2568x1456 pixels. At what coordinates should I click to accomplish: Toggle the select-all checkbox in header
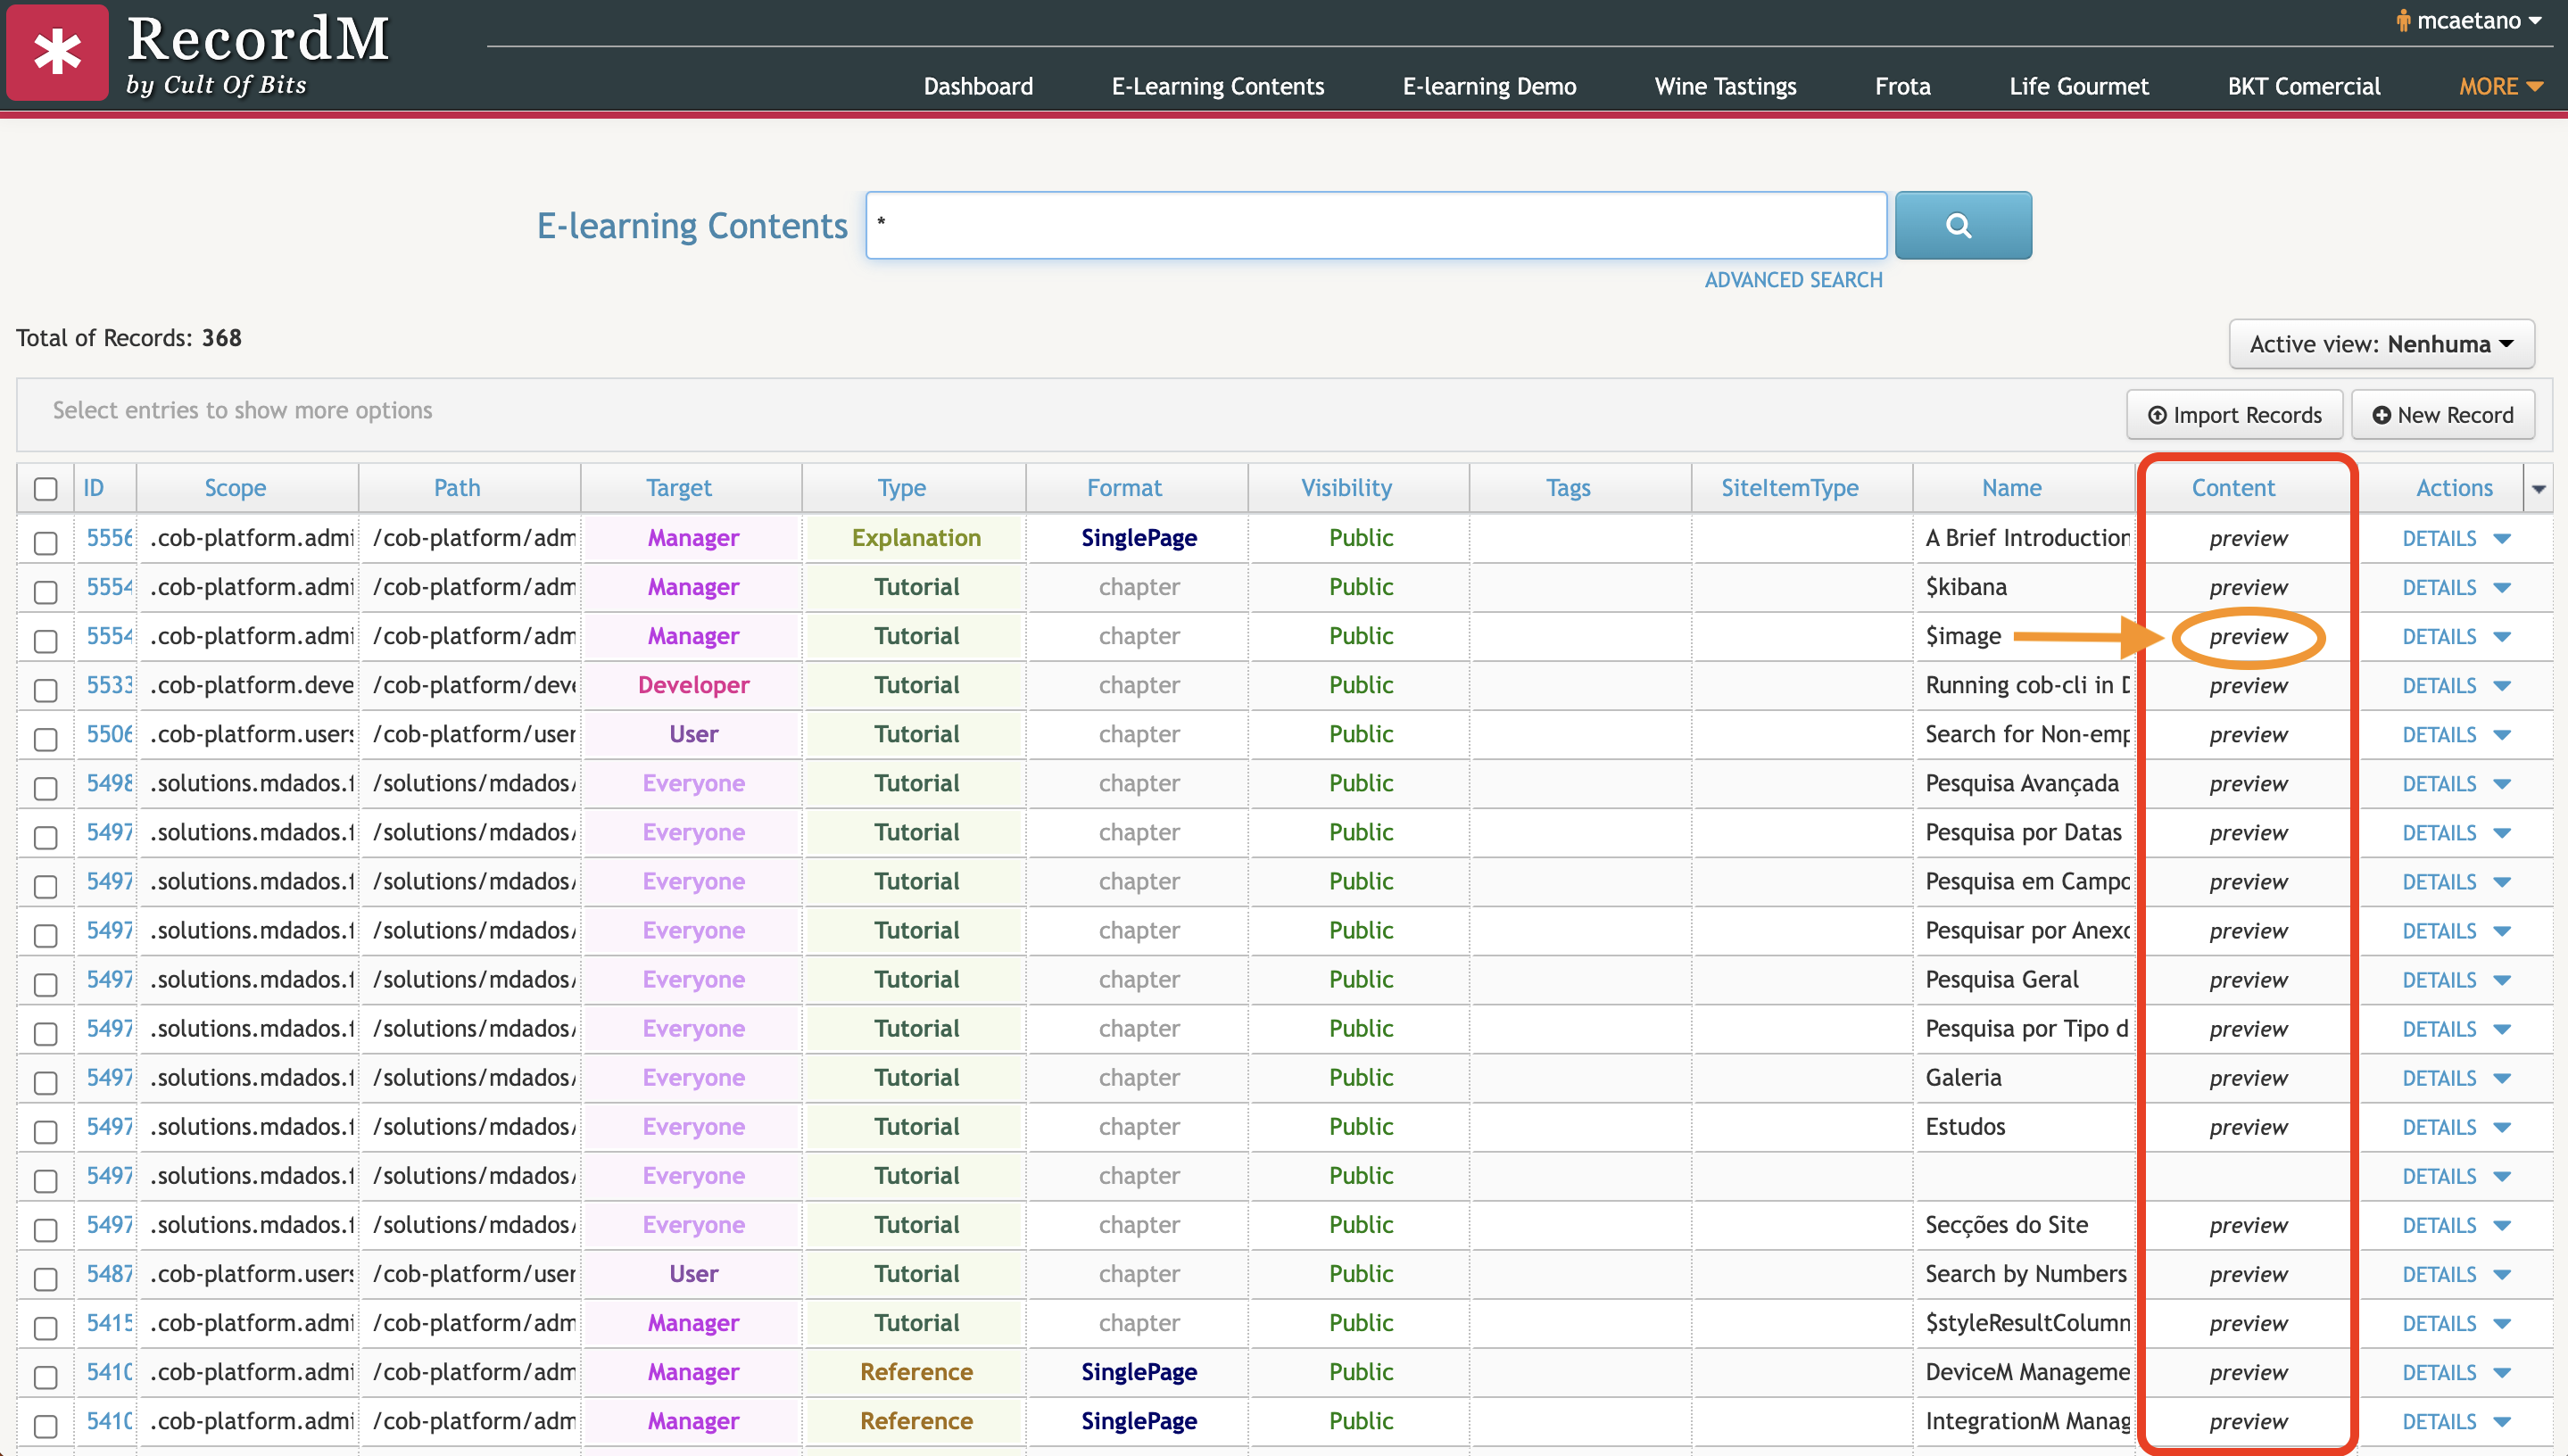pyautogui.click(x=45, y=489)
